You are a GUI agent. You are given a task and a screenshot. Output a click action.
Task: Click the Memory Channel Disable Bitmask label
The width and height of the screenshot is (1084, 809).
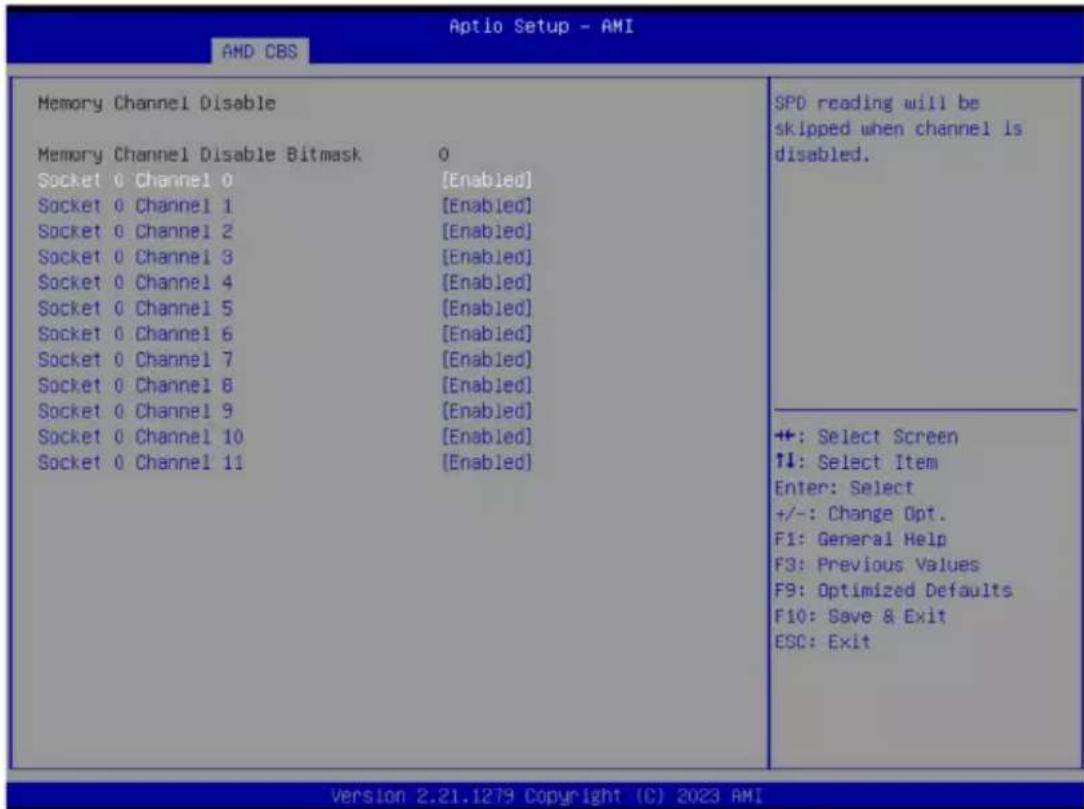click(x=200, y=155)
